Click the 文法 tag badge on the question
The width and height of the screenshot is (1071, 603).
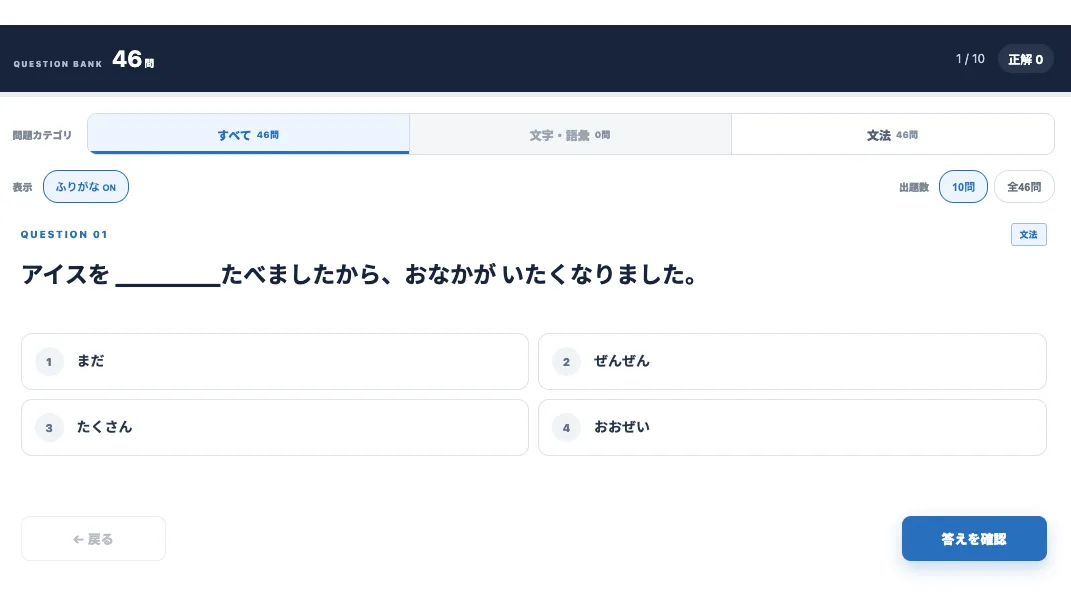tap(1029, 234)
